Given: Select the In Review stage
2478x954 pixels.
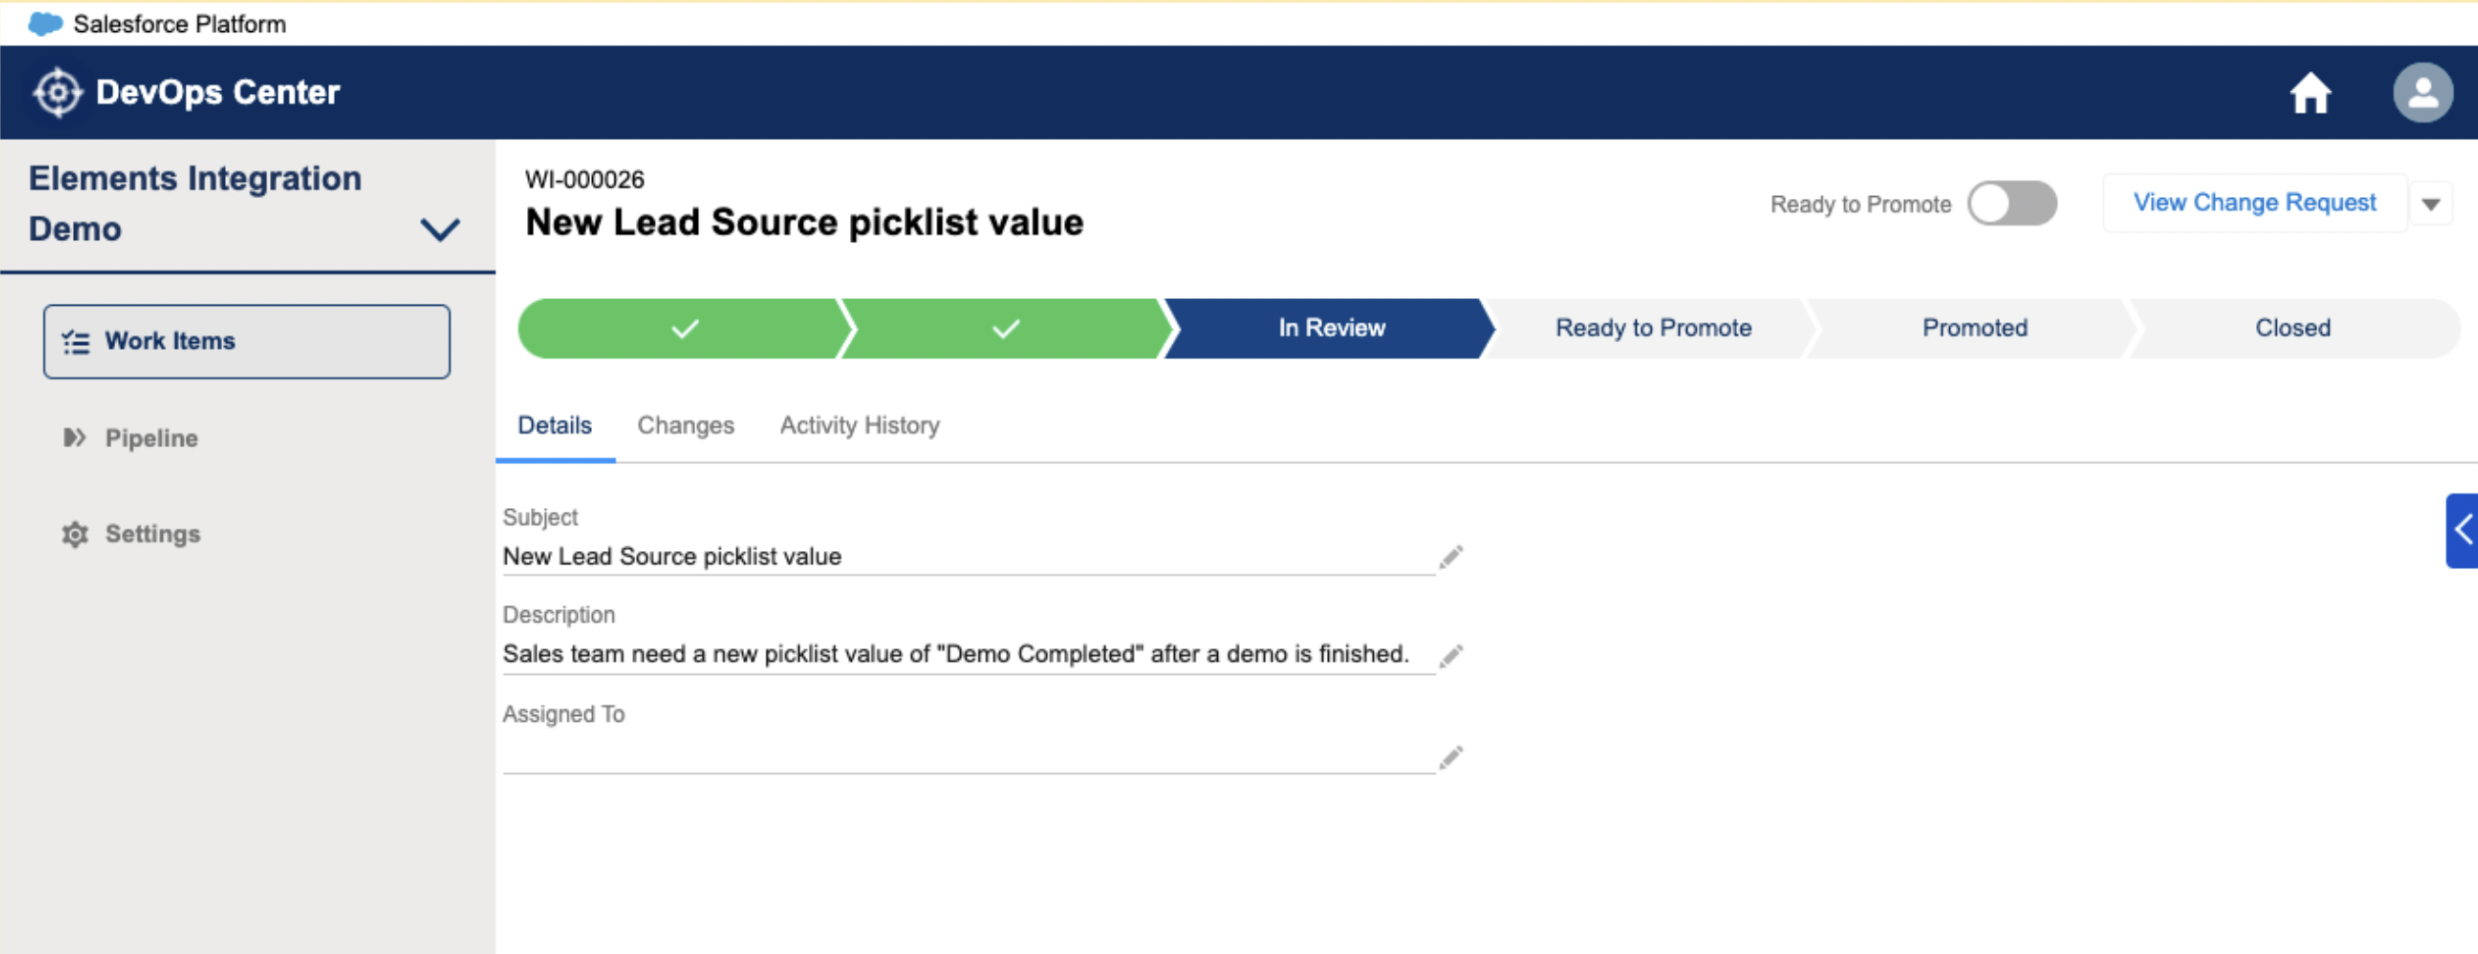Looking at the screenshot, I should 1331,328.
